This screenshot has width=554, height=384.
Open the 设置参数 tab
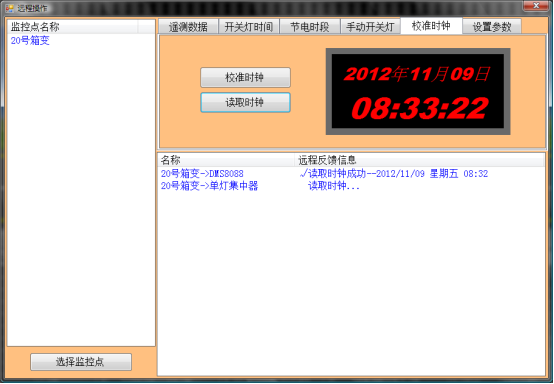tap(492, 27)
